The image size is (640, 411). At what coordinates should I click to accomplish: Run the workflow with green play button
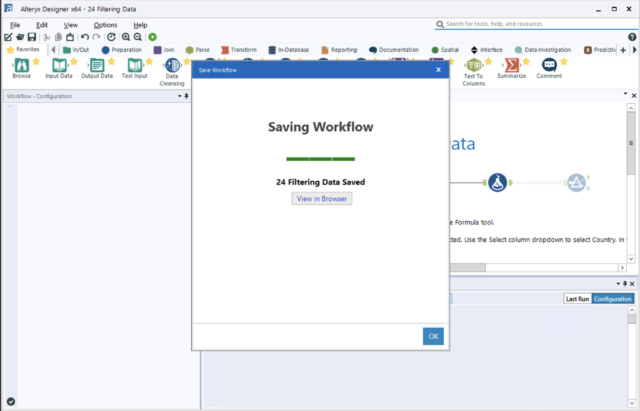tap(153, 37)
